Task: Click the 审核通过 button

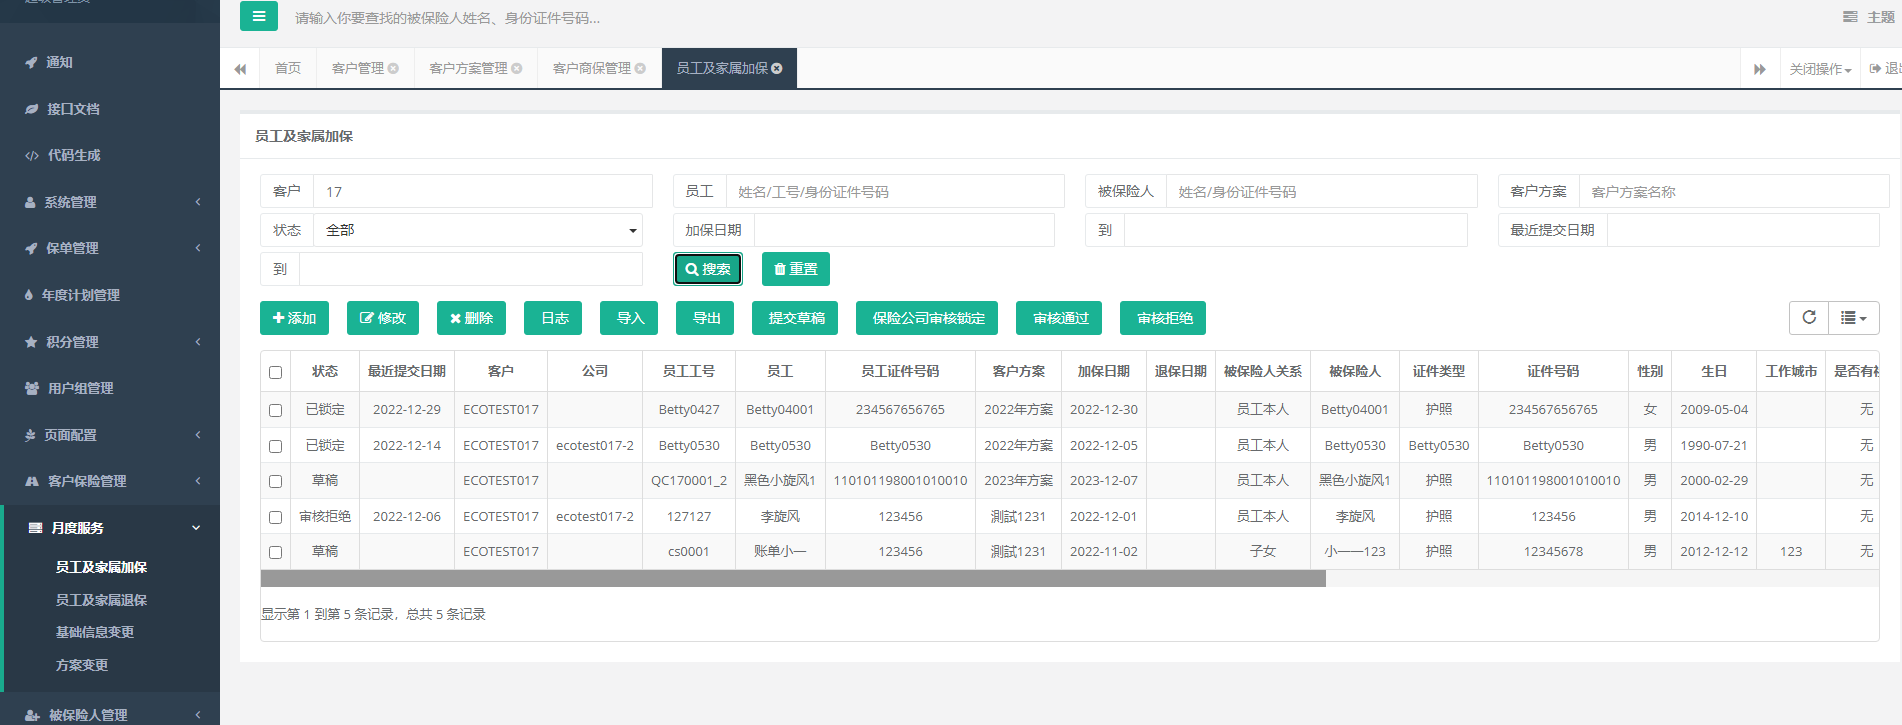Action: coord(1060,318)
